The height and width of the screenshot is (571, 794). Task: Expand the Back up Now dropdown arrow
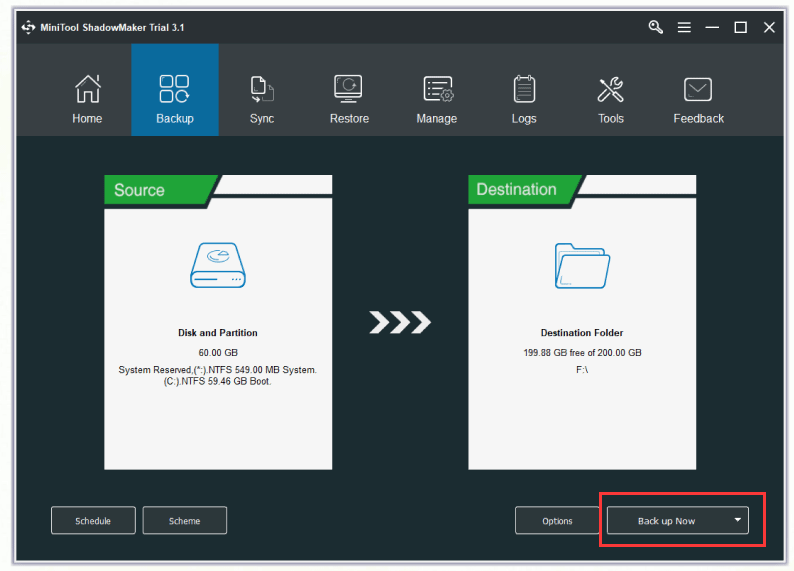[x=737, y=520]
